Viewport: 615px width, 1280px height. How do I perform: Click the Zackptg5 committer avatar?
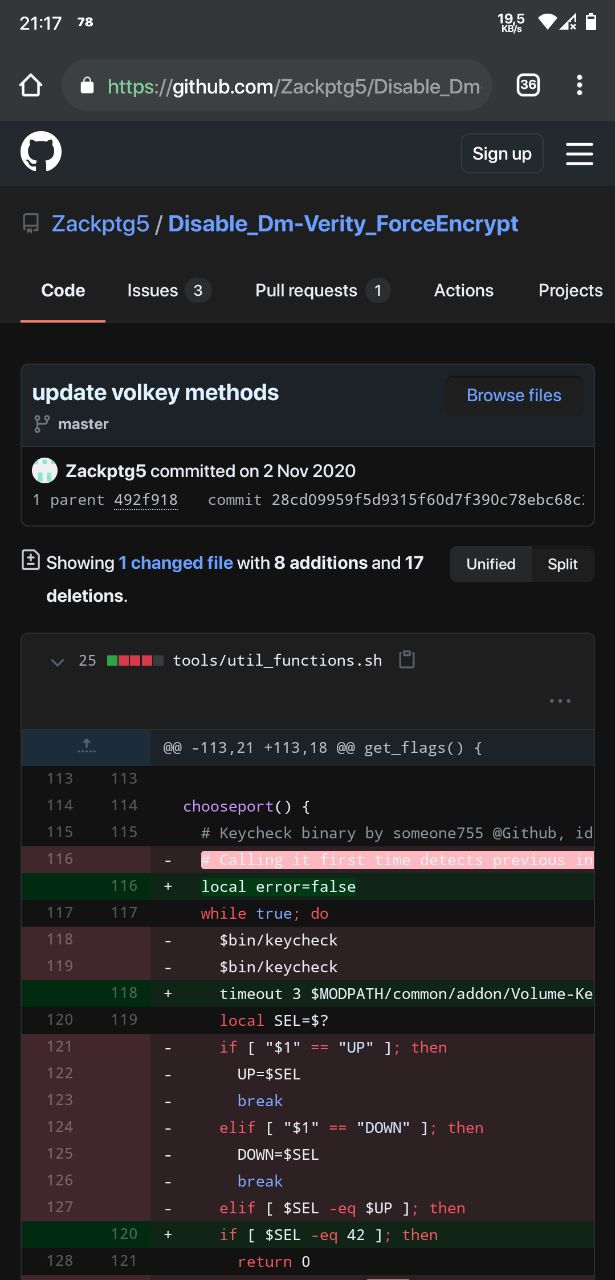pyautogui.click(x=45, y=471)
